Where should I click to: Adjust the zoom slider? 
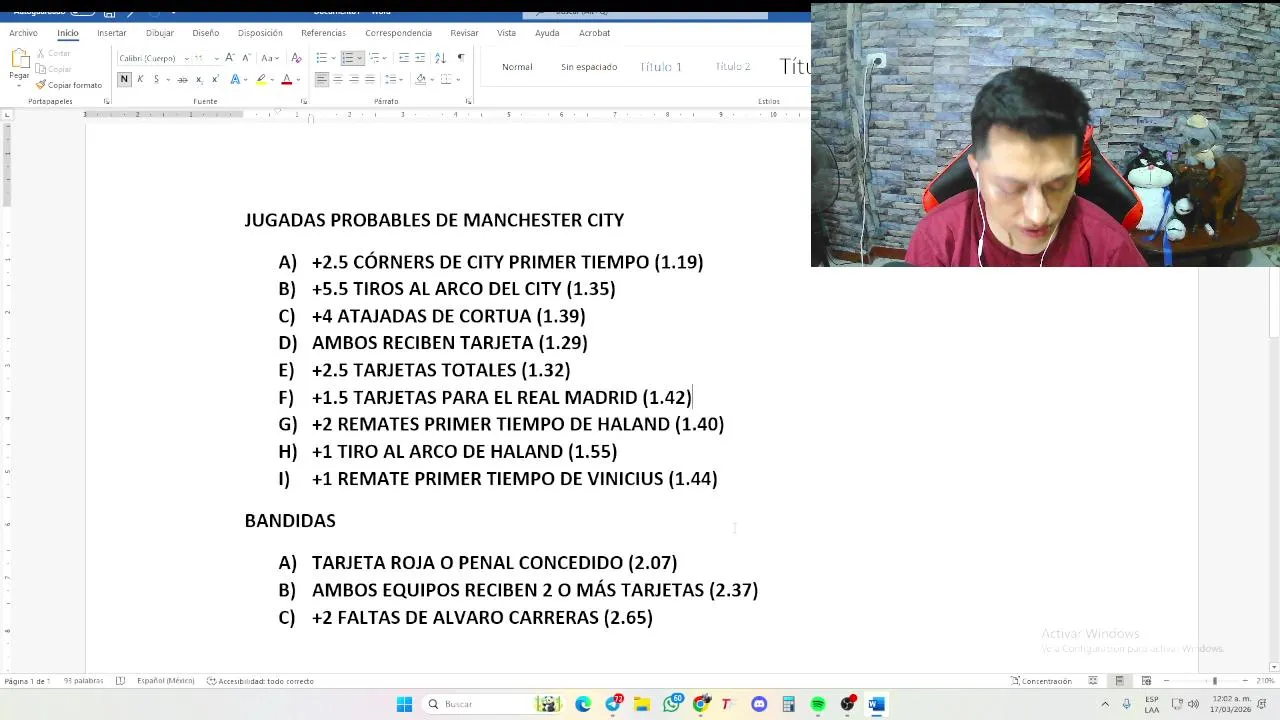[1214, 681]
